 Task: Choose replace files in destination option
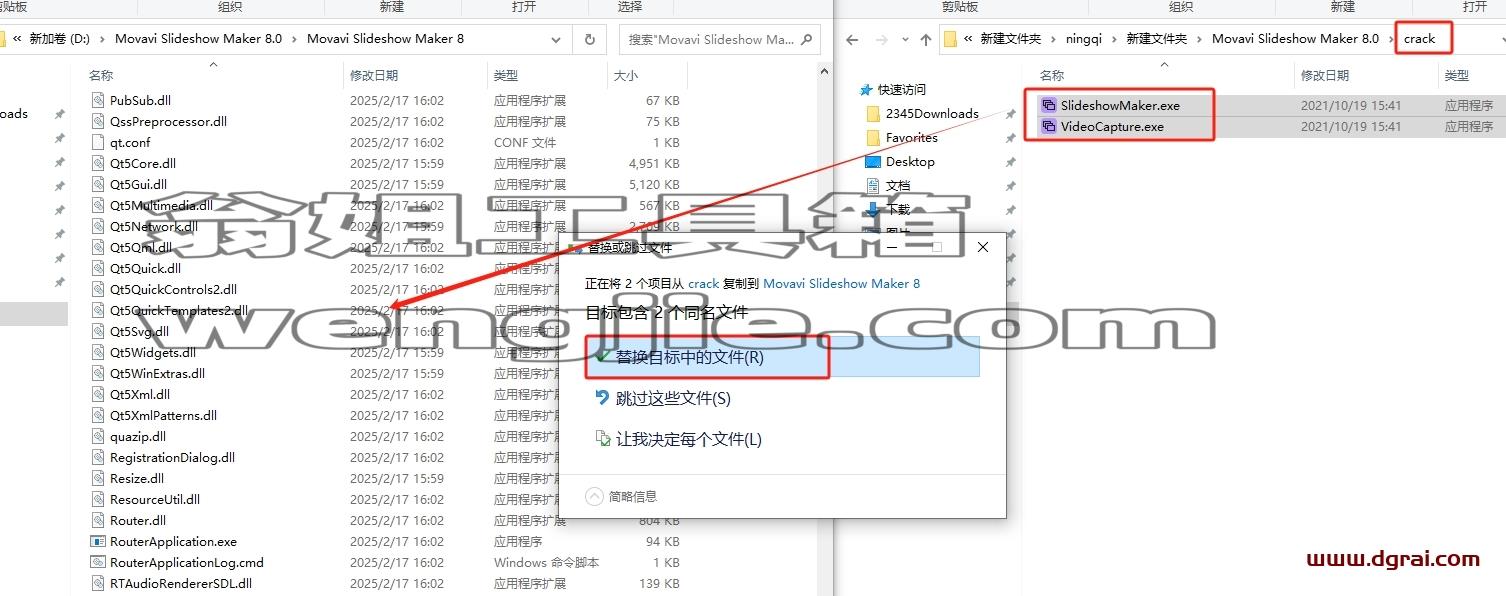(782, 357)
